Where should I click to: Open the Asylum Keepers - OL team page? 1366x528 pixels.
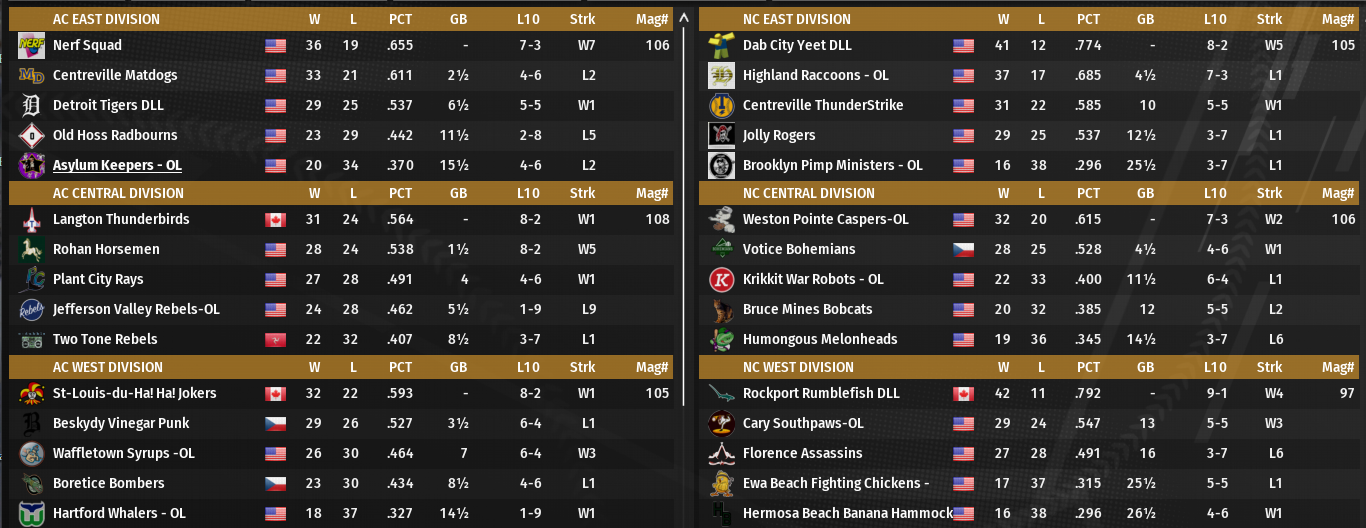tap(117, 165)
